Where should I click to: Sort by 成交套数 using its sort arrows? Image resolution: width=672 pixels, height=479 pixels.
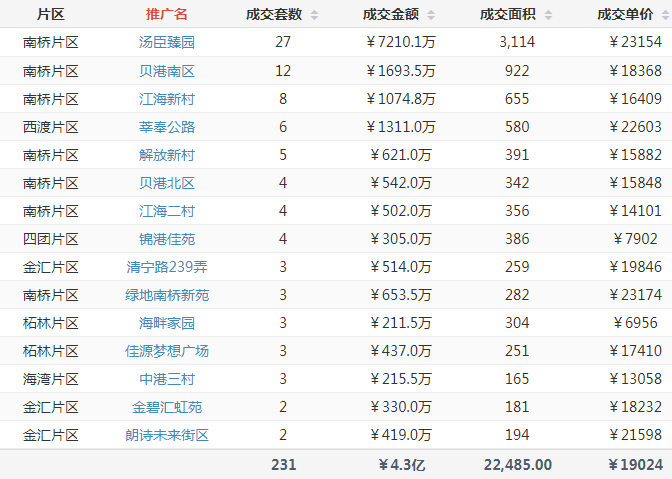(x=314, y=15)
